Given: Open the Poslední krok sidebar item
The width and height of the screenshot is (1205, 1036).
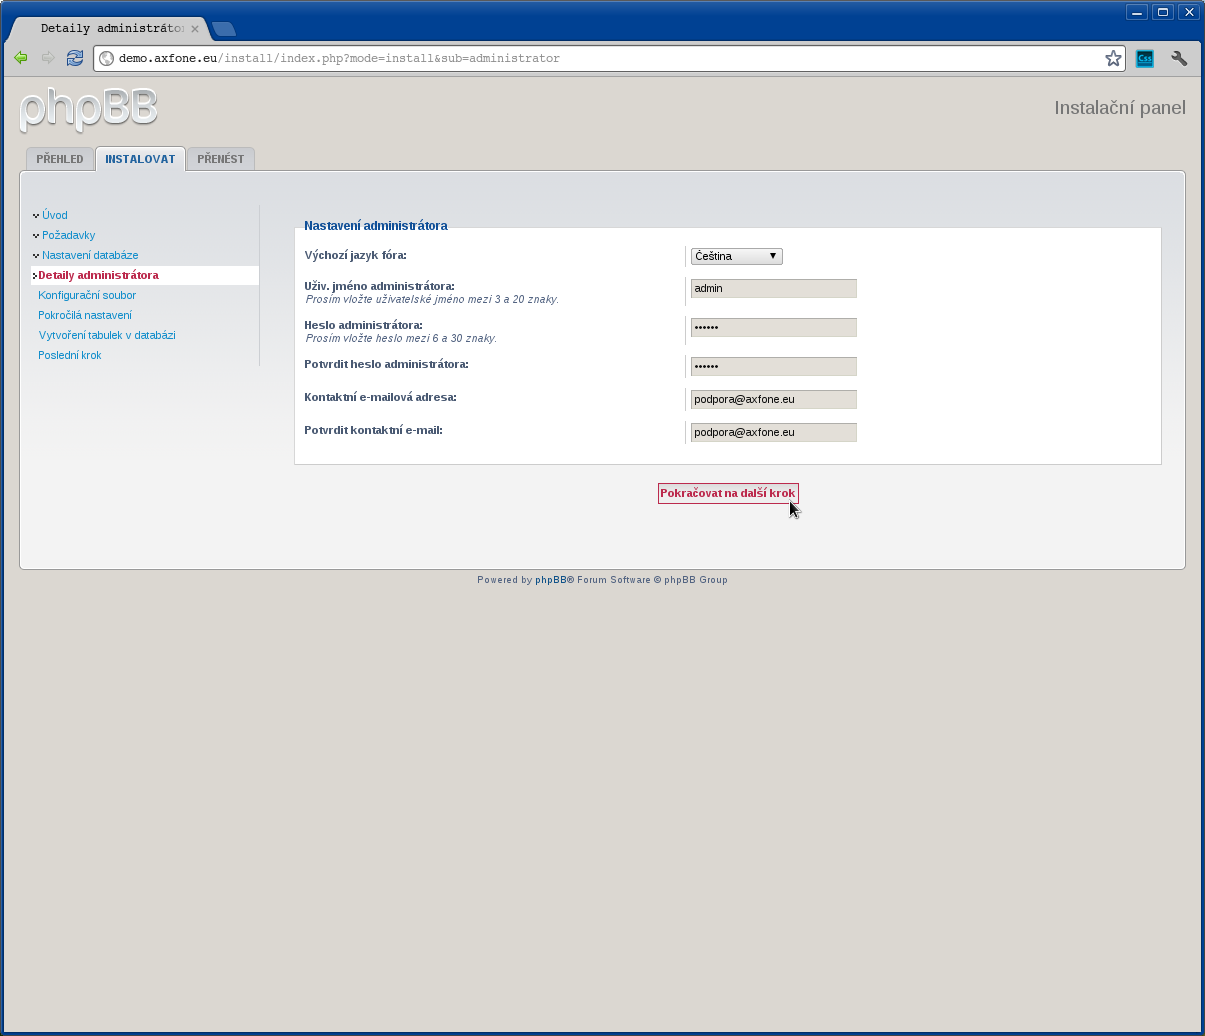Looking at the screenshot, I should click(69, 355).
